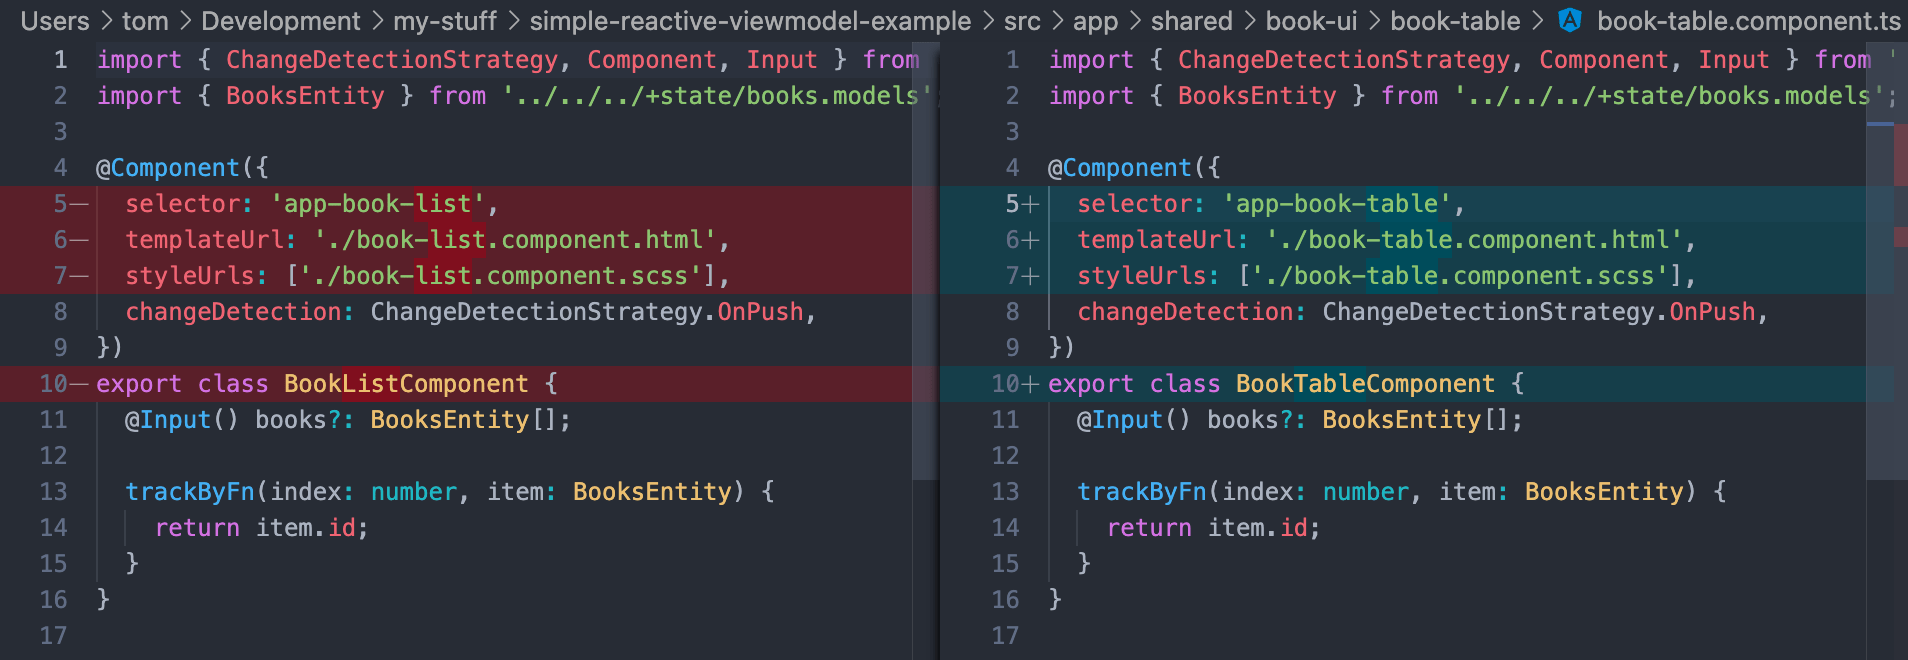Click './book-list.component.html' in left pane

[x=515, y=240]
